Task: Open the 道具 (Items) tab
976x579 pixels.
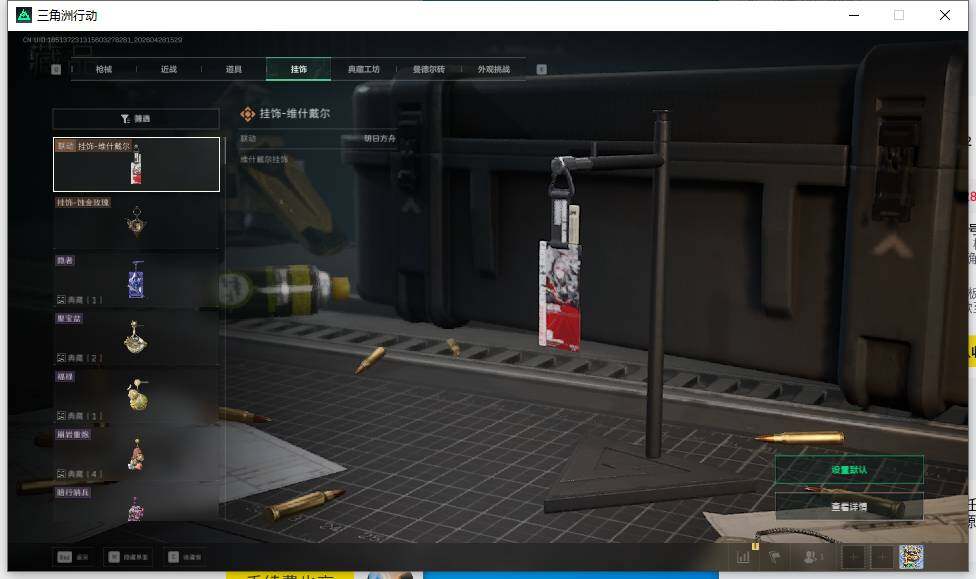Action: click(x=233, y=69)
